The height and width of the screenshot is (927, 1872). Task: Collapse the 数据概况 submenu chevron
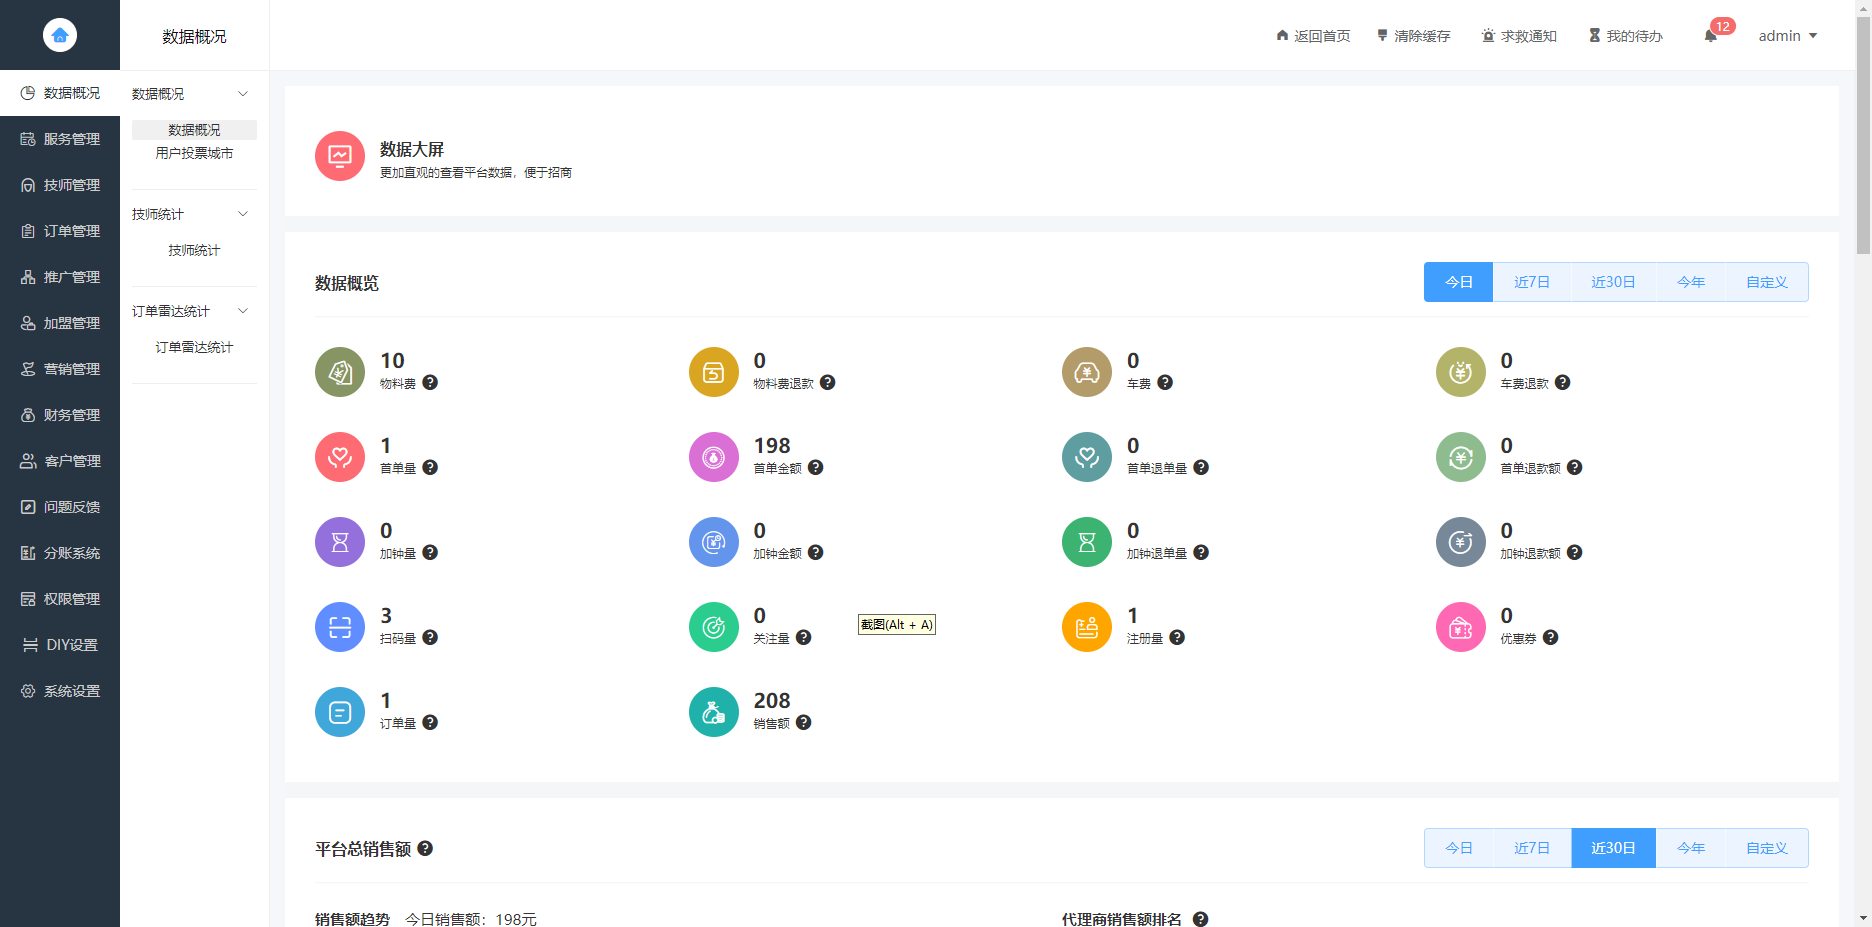click(x=243, y=93)
